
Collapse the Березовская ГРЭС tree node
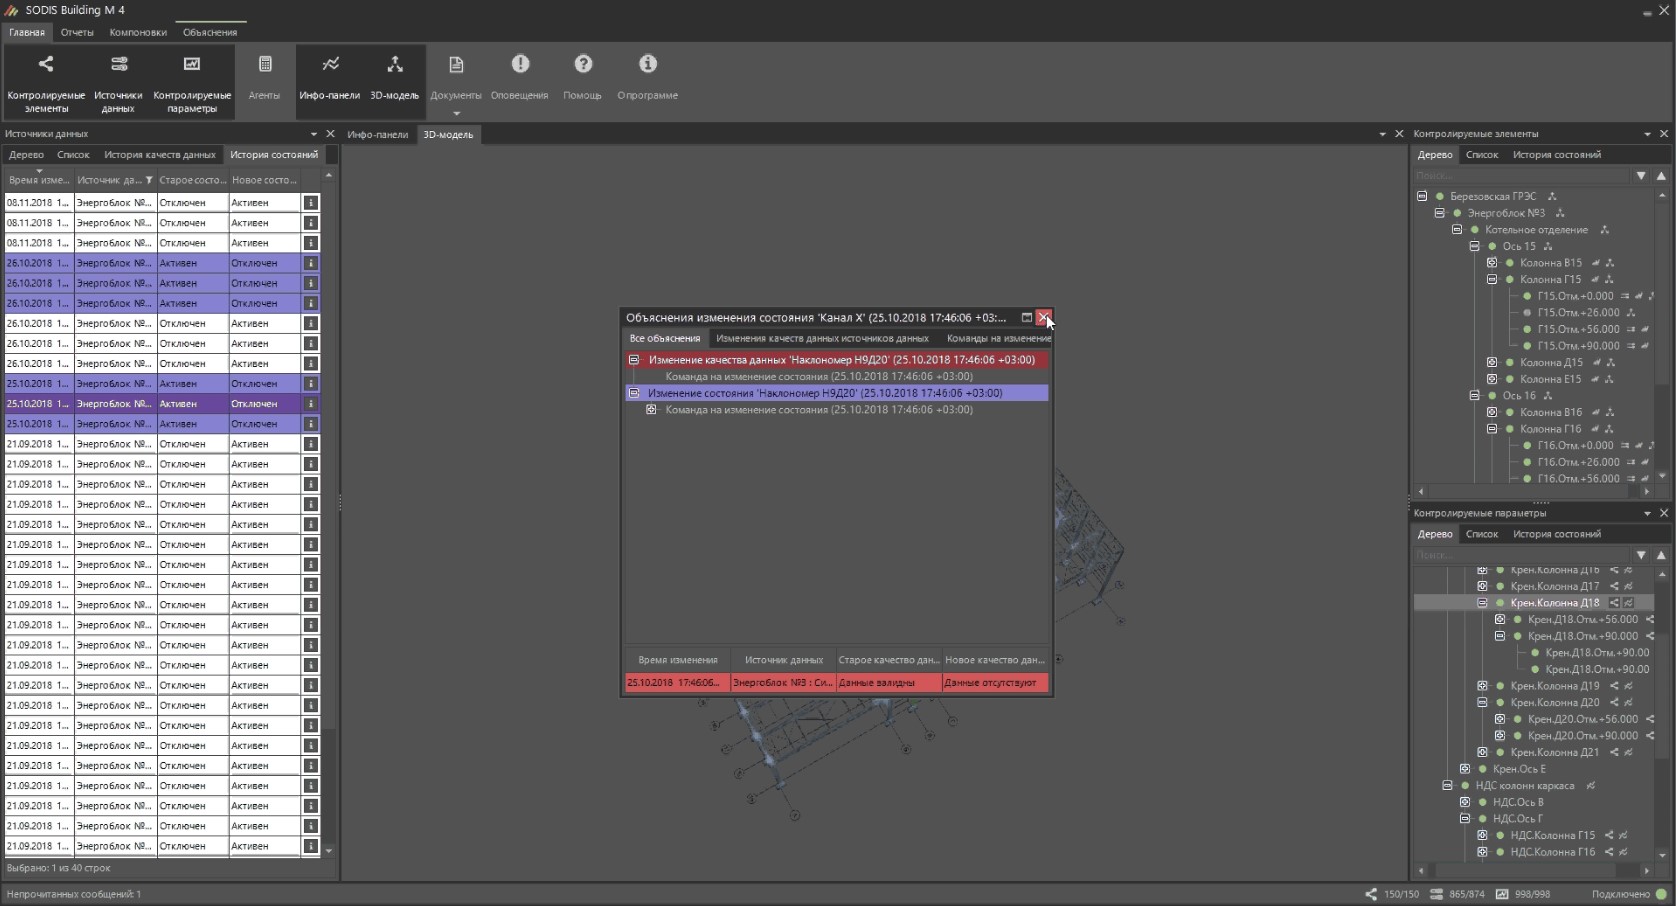coord(1422,197)
